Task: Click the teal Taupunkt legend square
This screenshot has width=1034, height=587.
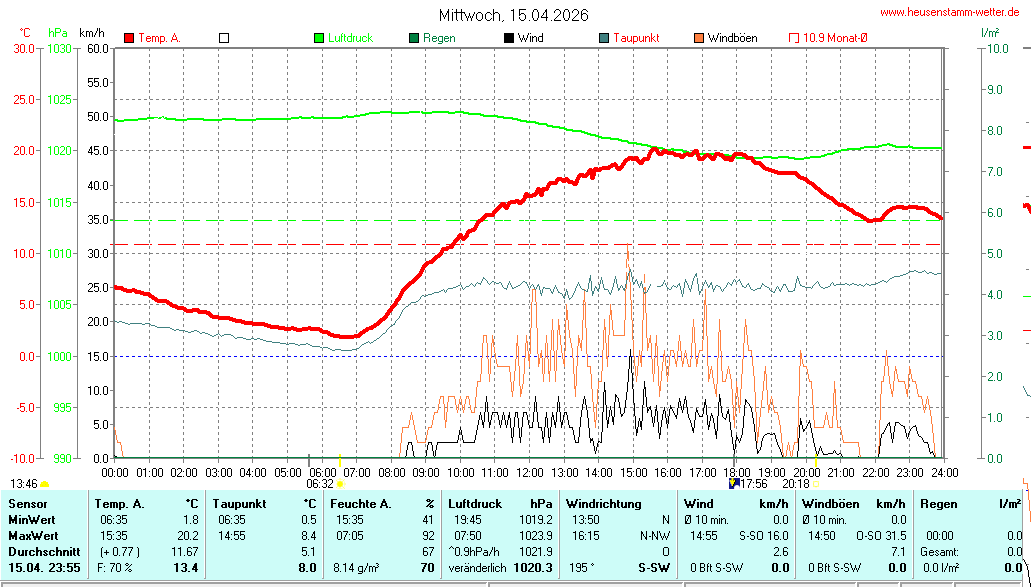Action: (604, 38)
